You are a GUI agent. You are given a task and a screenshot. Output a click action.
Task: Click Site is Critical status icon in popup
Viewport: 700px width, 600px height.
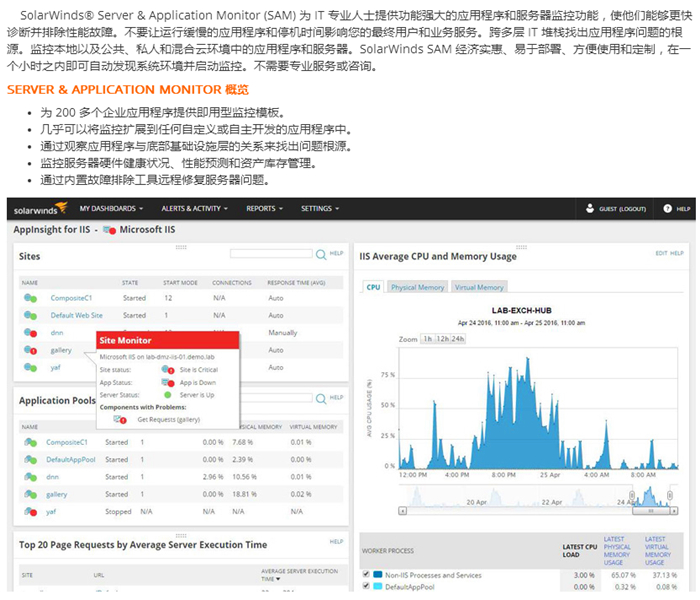[x=168, y=370]
